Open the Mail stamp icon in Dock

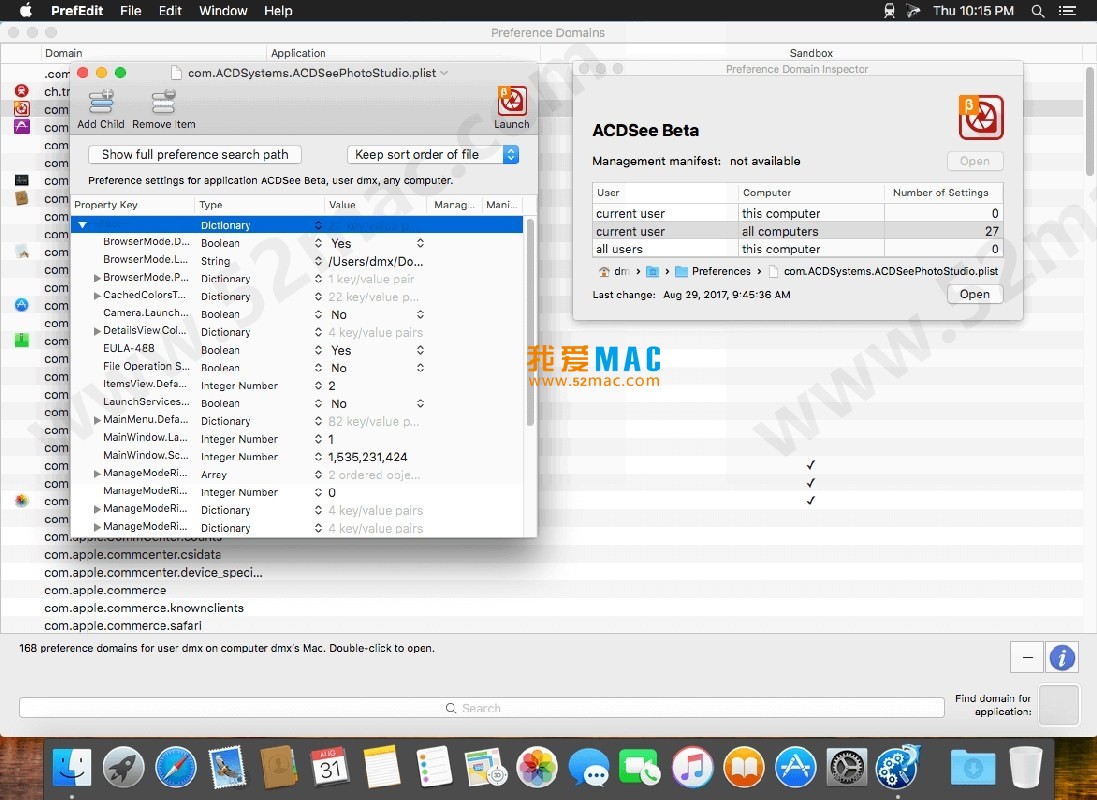tap(227, 767)
